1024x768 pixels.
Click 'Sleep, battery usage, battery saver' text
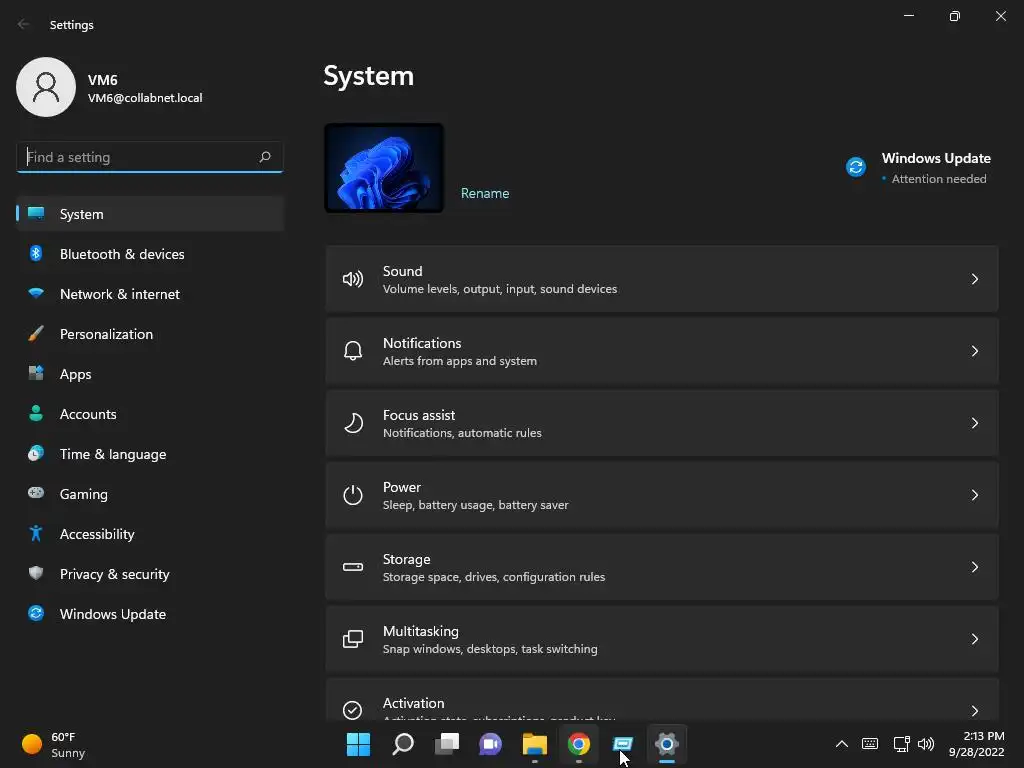[x=475, y=505]
